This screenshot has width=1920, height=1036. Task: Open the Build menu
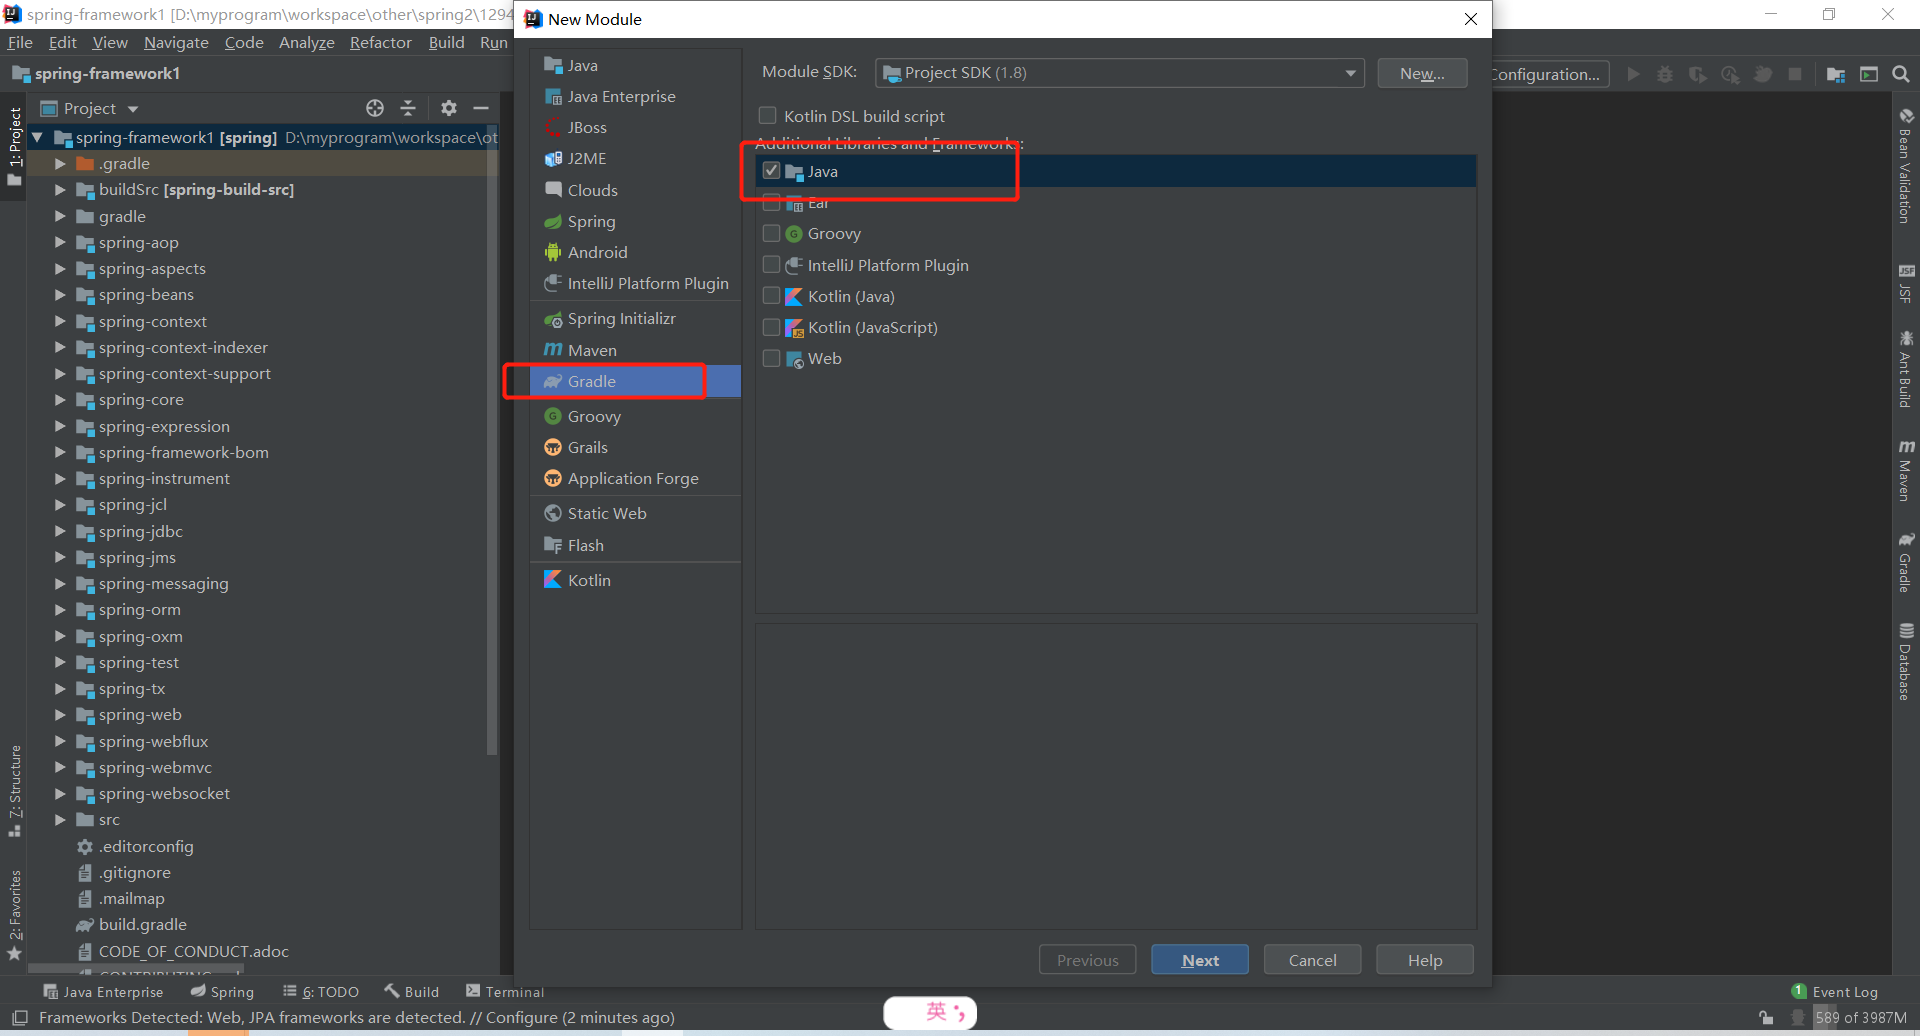pos(446,42)
